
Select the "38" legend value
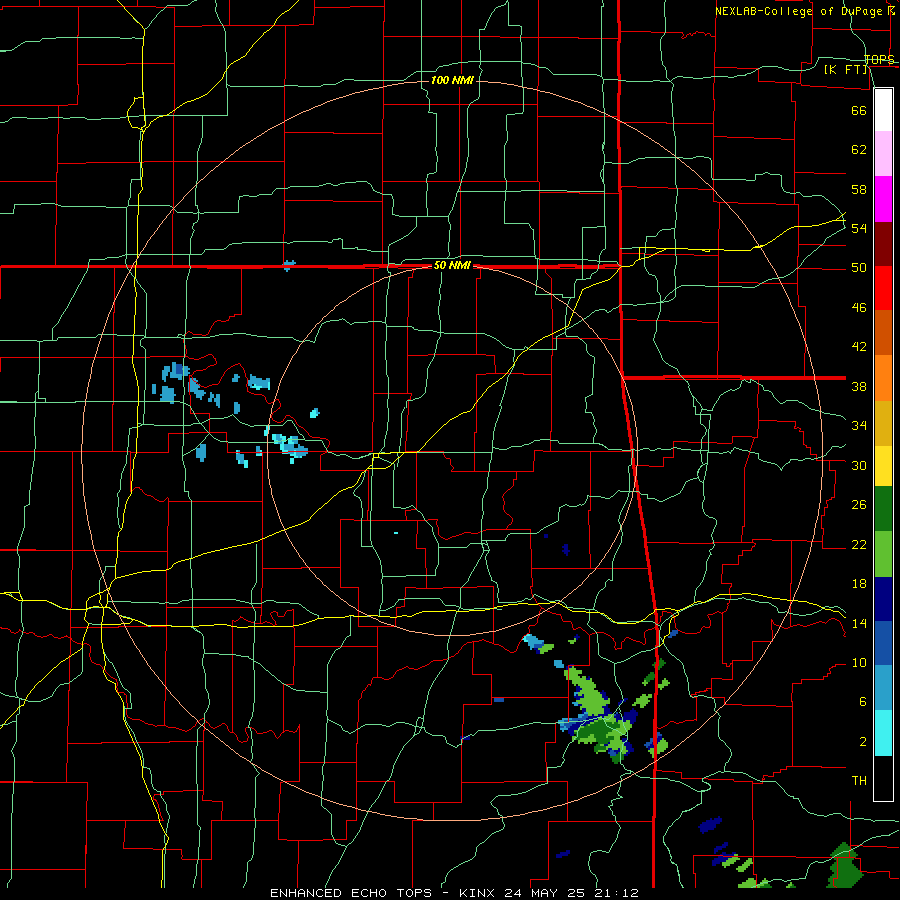859,386
